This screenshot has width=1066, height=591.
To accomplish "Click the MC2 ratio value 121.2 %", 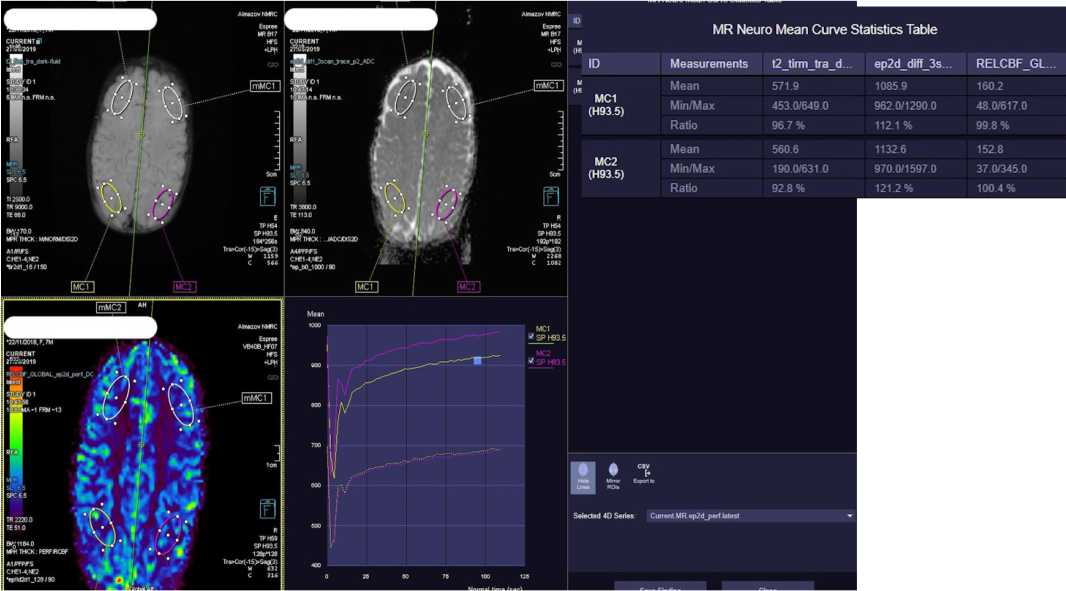I will tap(893, 188).
